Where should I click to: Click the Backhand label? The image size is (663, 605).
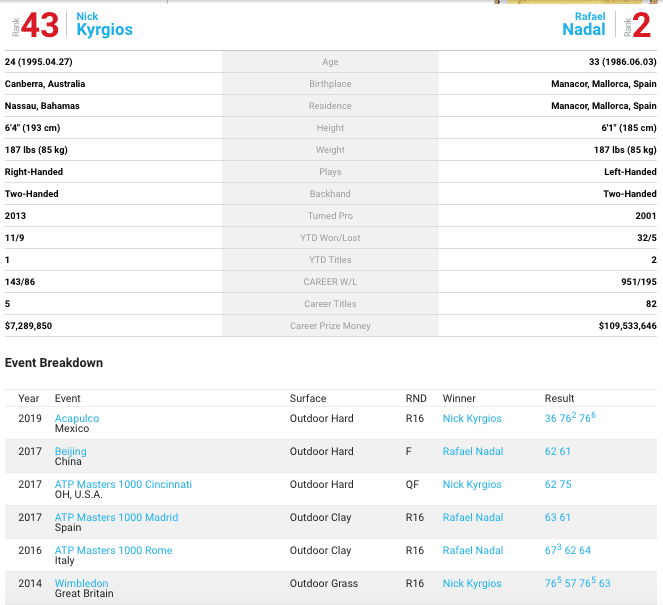[x=330, y=194]
